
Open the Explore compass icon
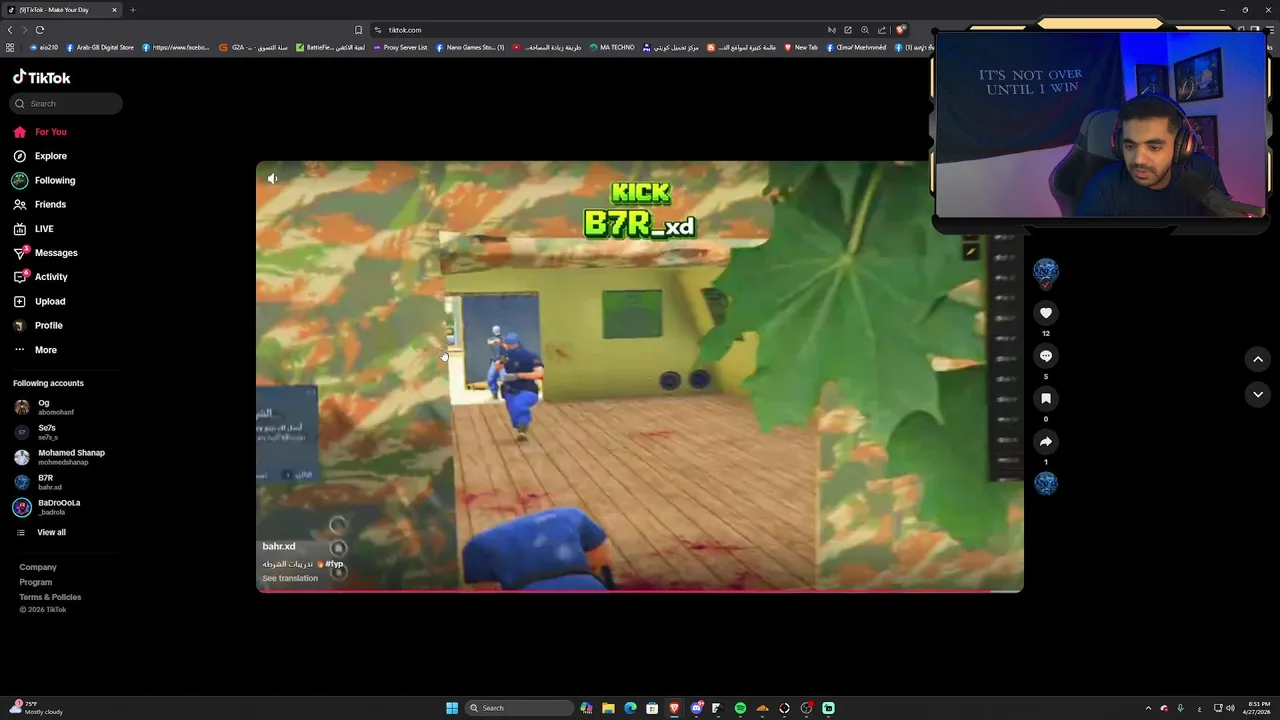click(x=19, y=156)
